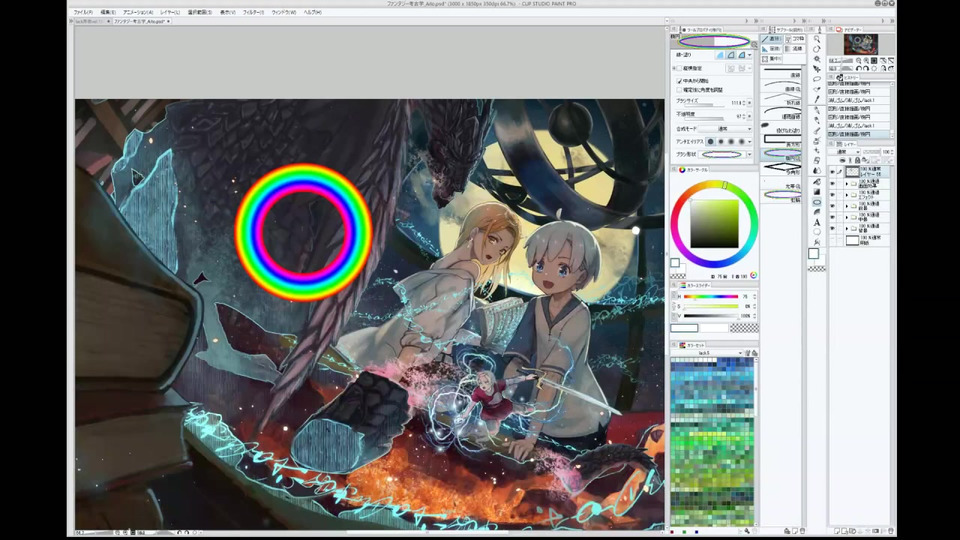Choose the 直線 straight line sub tool
Screen dimensions: 960x540
click(x=781, y=72)
